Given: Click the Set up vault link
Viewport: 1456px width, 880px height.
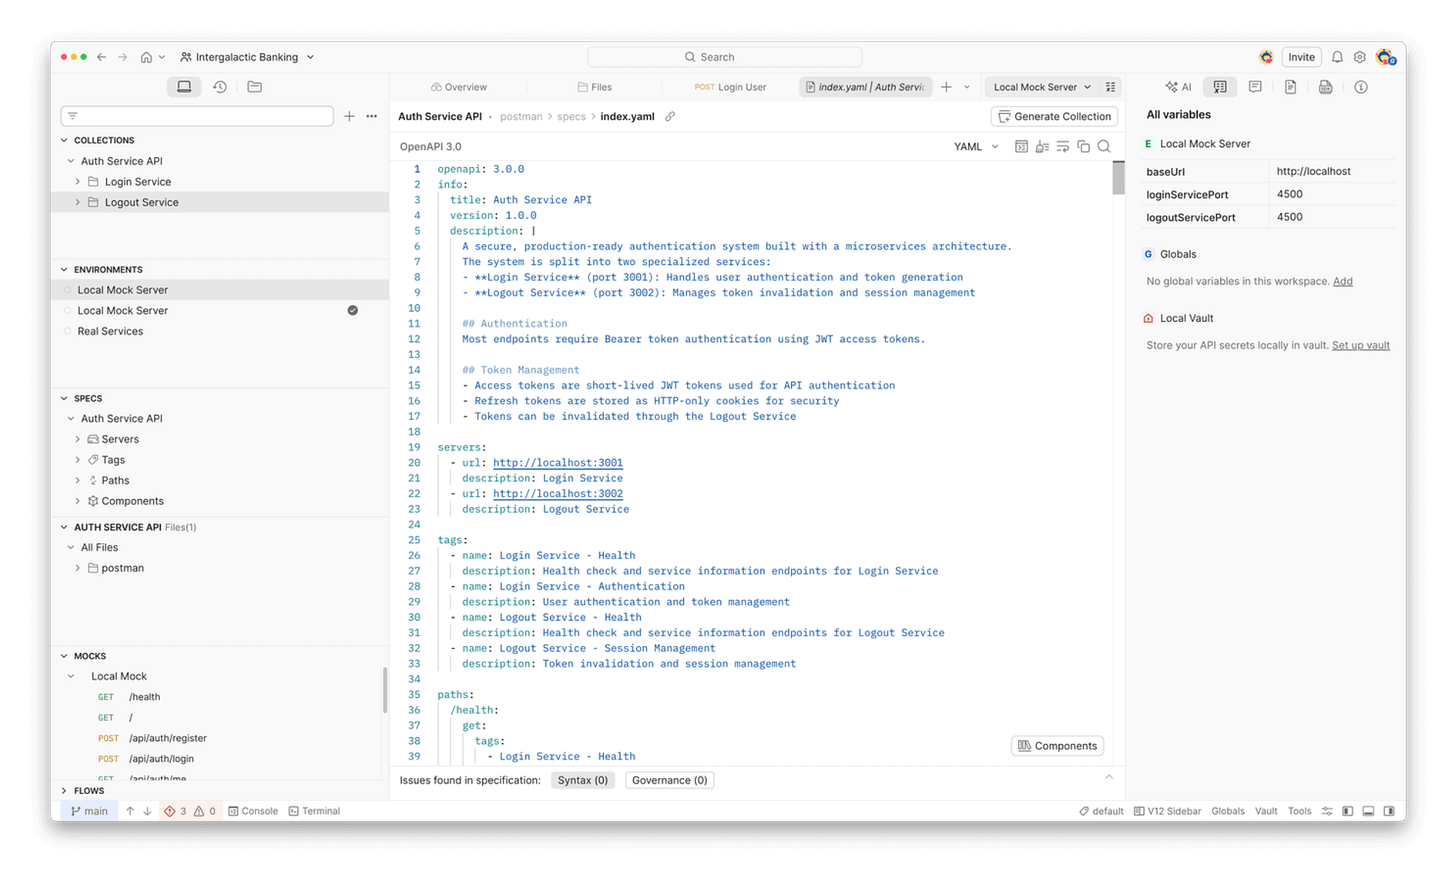Looking at the screenshot, I should tap(1361, 345).
